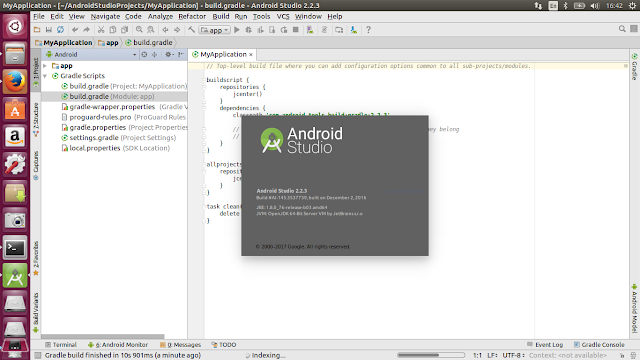Click the Stop square icon

pyautogui.click(x=296, y=30)
